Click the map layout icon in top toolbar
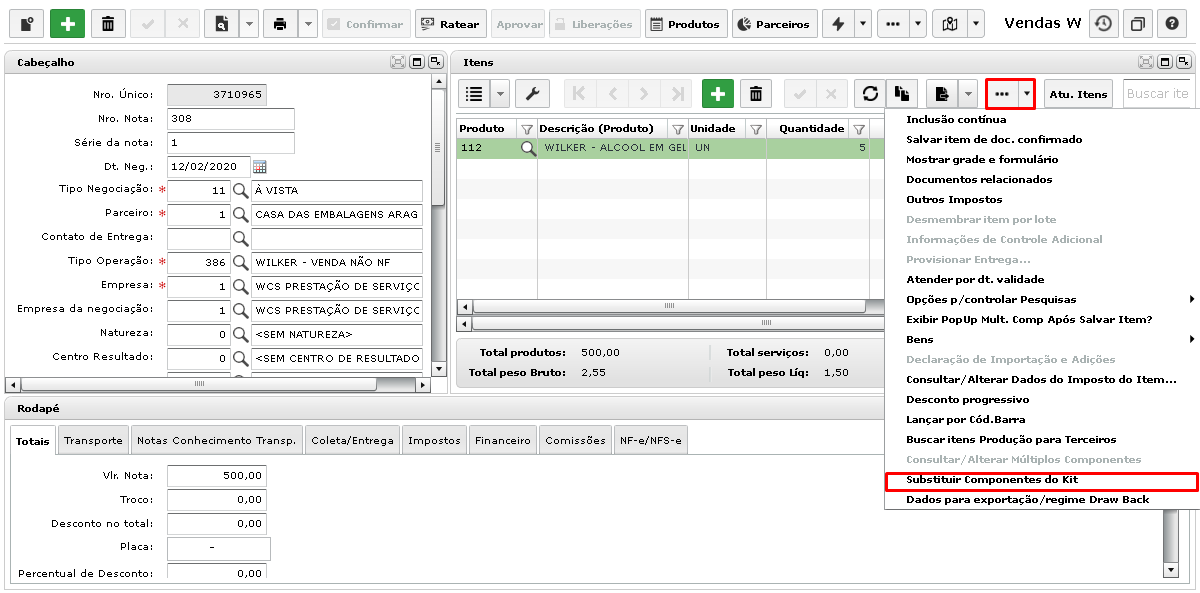The width and height of the screenshot is (1200, 593). [x=949, y=24]
